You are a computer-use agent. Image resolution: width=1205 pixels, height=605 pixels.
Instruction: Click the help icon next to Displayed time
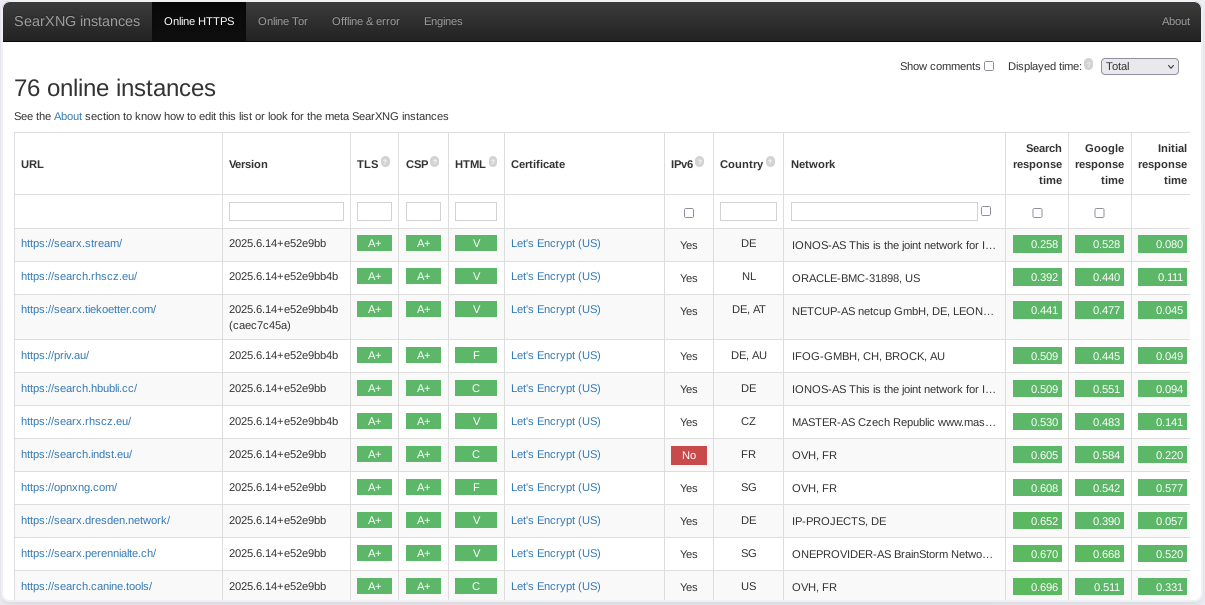[x=1088, y=64]
